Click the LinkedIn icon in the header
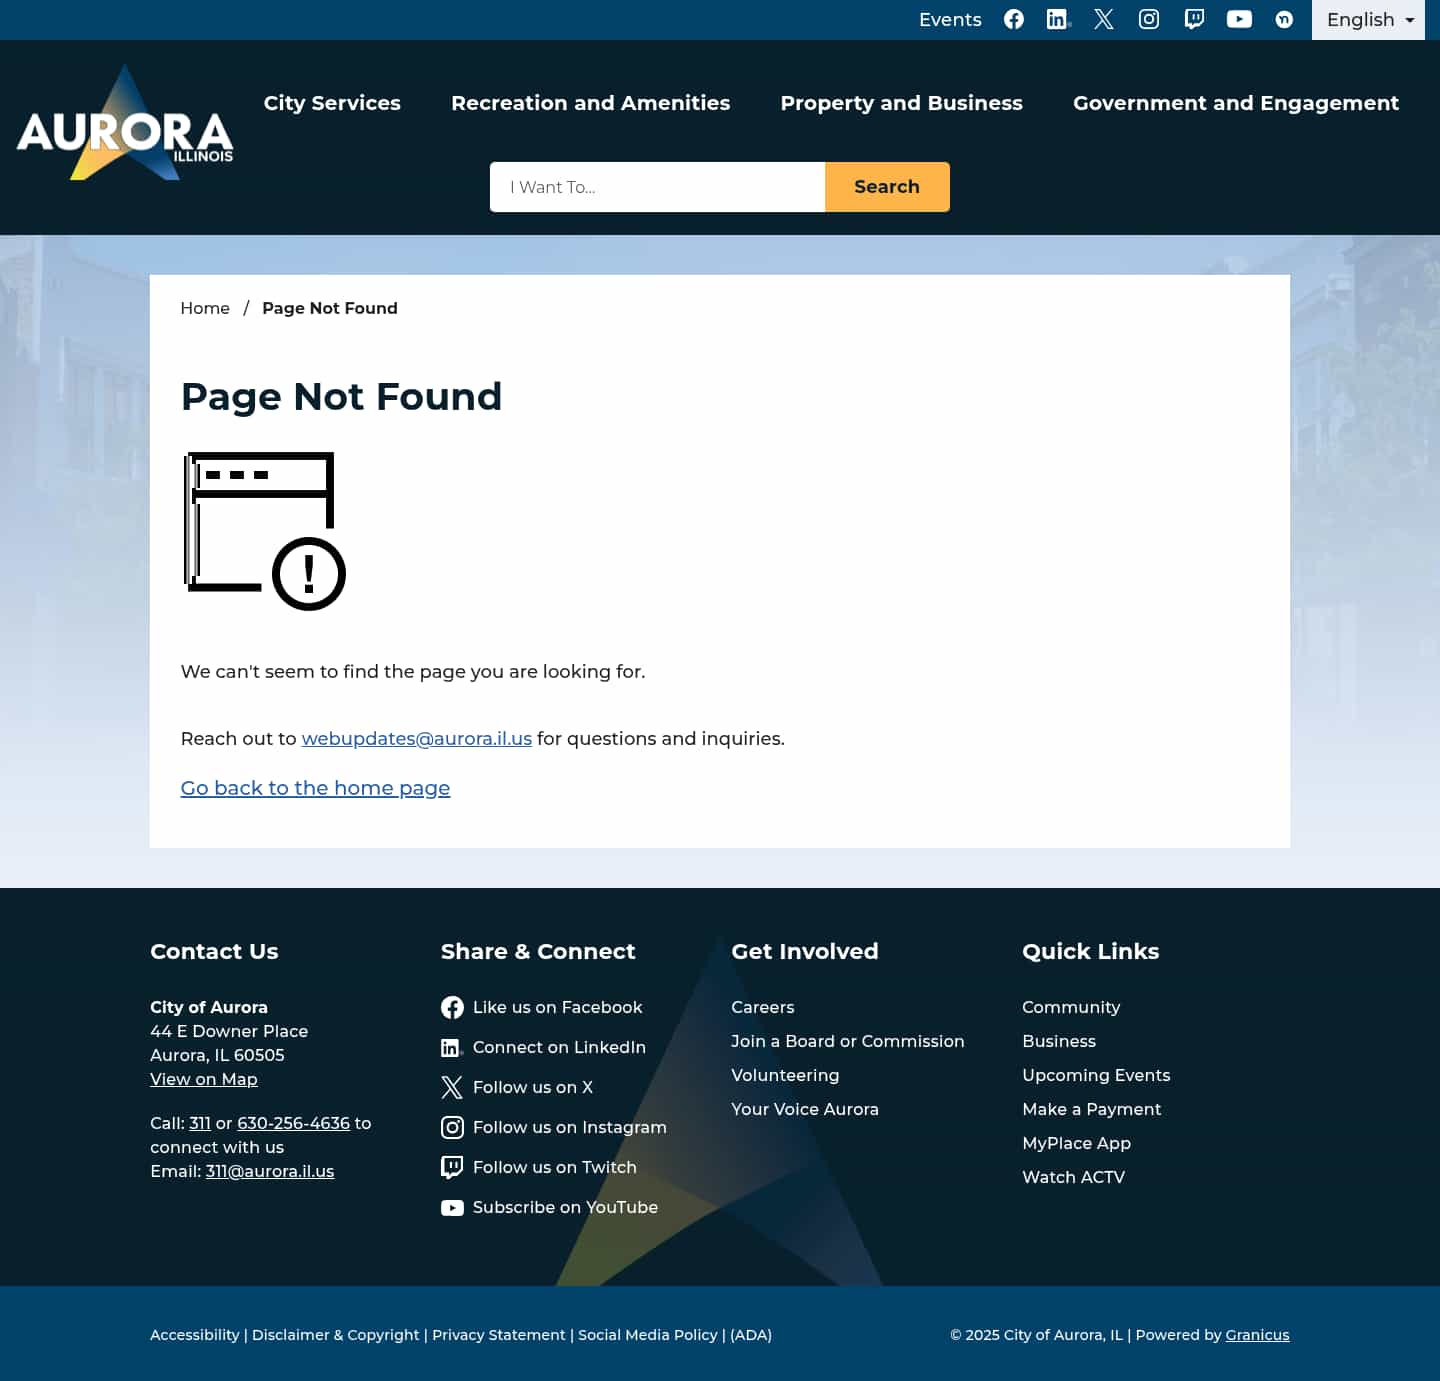Image resolution: width=1440 pixels, height=1381 pixels. click(x=1058, y=19)
